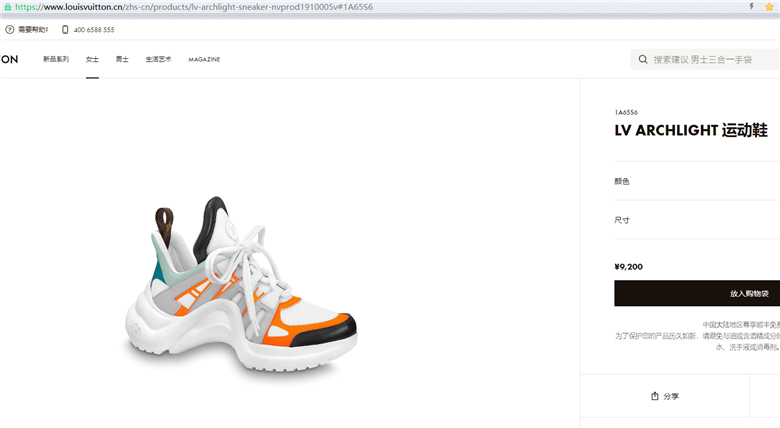Click the 放入购物袋 add to bag button
Viewport: 780px width, 428px height.
coord(697,293)
